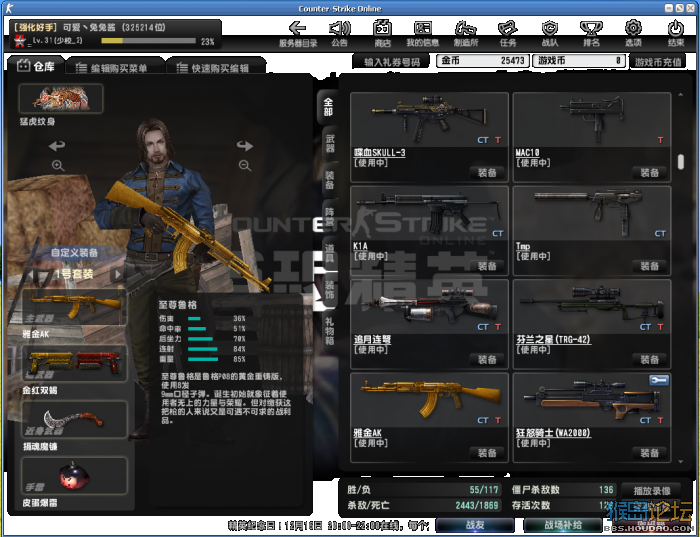This screenshot has height=537, width=700.
Task: Expand the 1号套装 loadout arrow
Action: pos(118,274)
